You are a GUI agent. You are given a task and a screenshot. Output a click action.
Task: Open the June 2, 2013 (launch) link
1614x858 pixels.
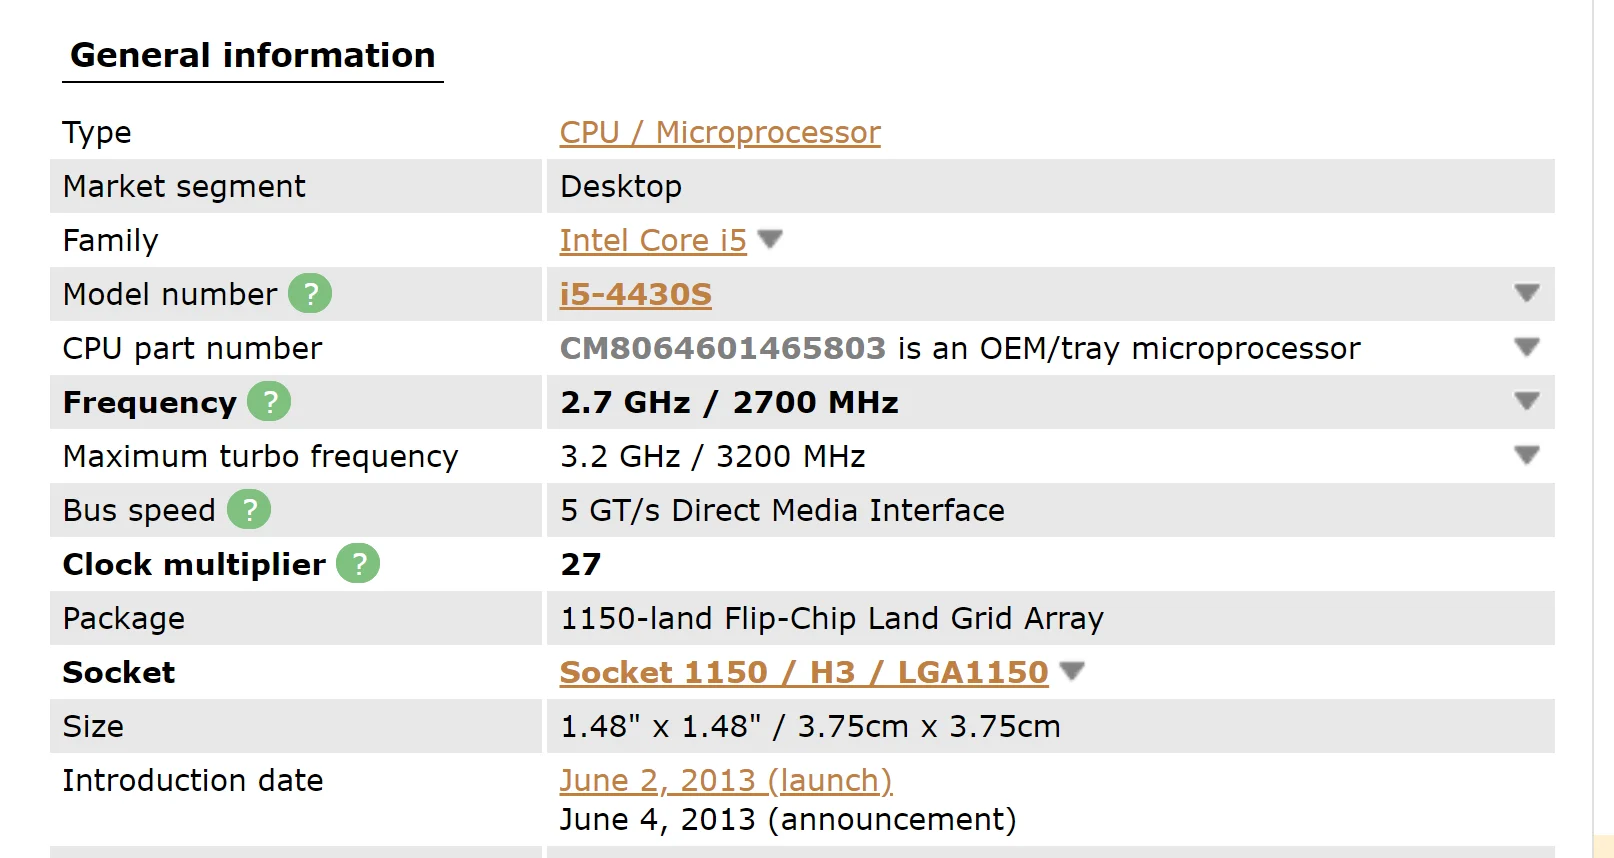tap(726, 780)
